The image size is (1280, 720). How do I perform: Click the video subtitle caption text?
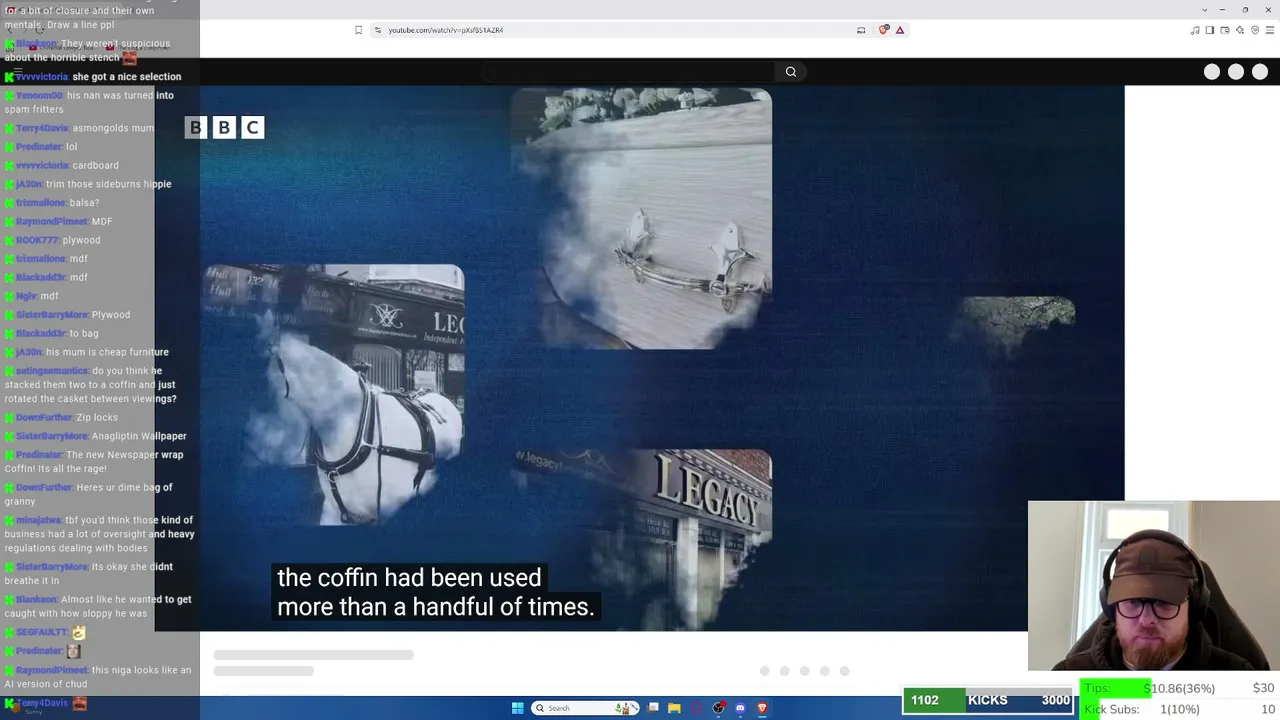tap(436, 592)
